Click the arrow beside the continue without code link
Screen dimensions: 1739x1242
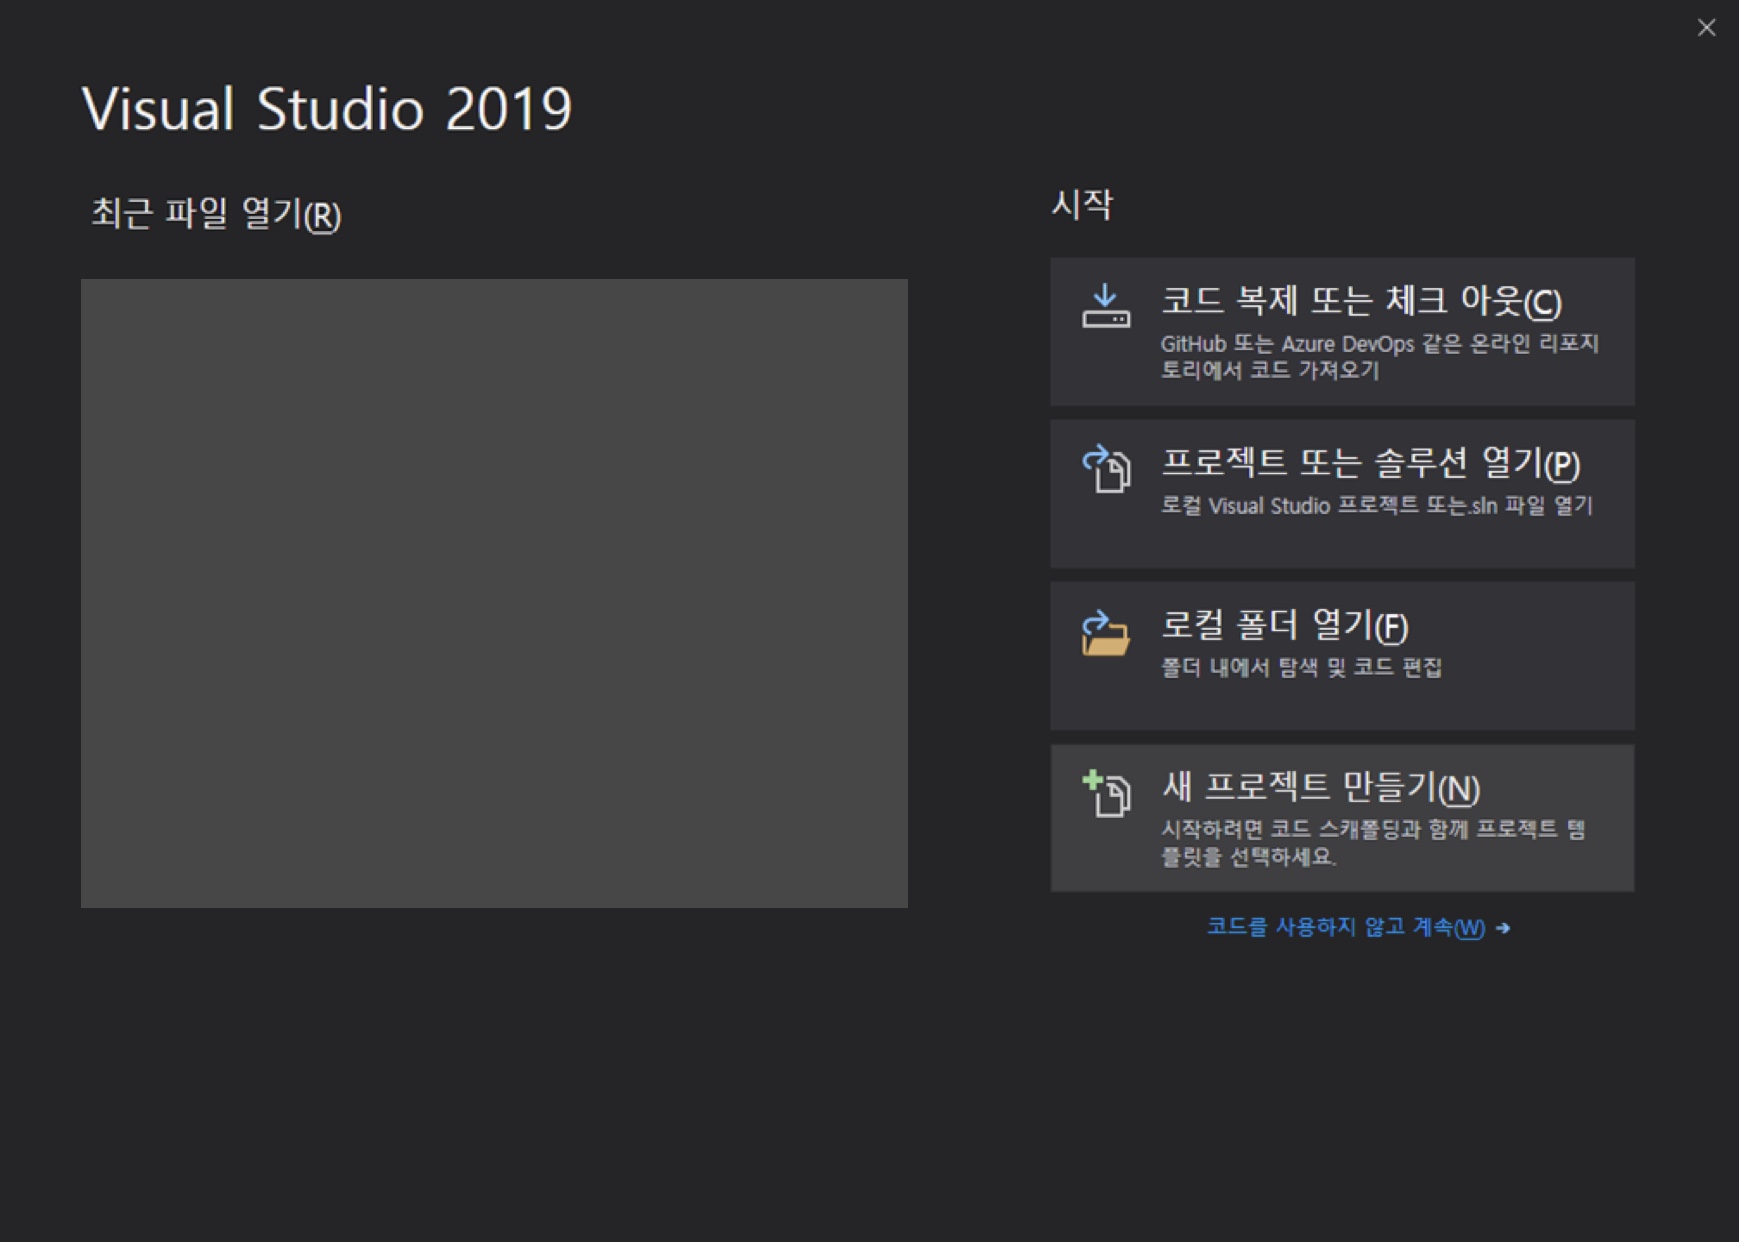[x=1503, y=928]
